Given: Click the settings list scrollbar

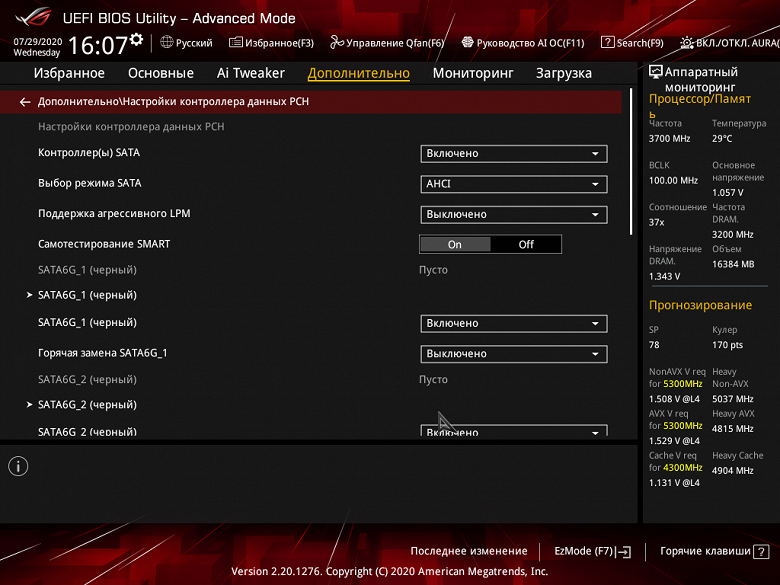Looking at the screenshot, I should pos(631,162).
